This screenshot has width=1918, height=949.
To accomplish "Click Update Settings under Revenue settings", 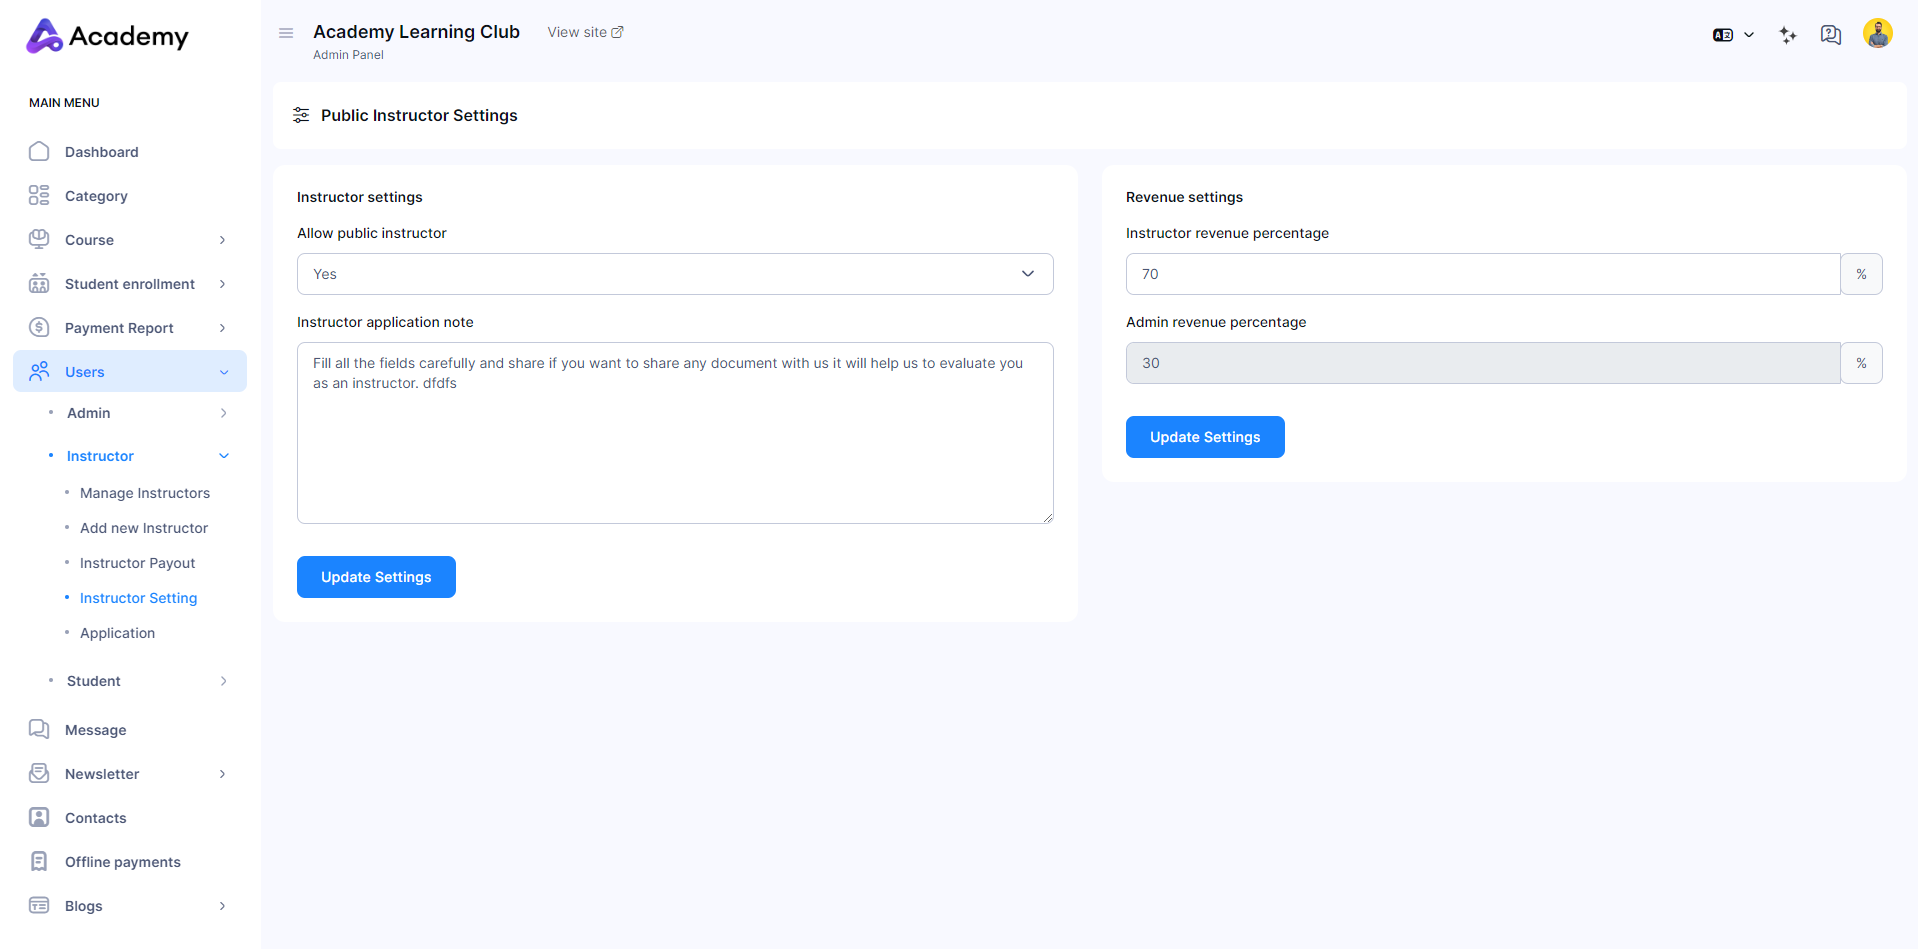I will coord(1204,437).
